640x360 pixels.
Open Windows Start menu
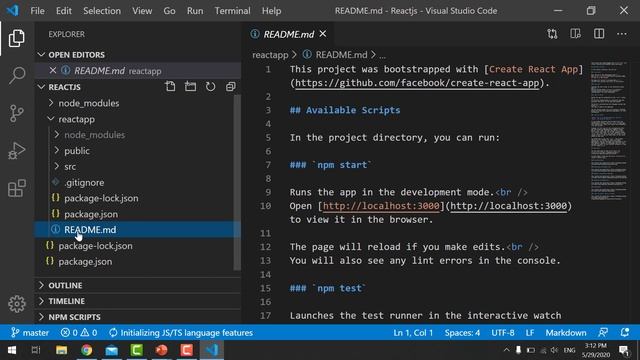[12, 350]
